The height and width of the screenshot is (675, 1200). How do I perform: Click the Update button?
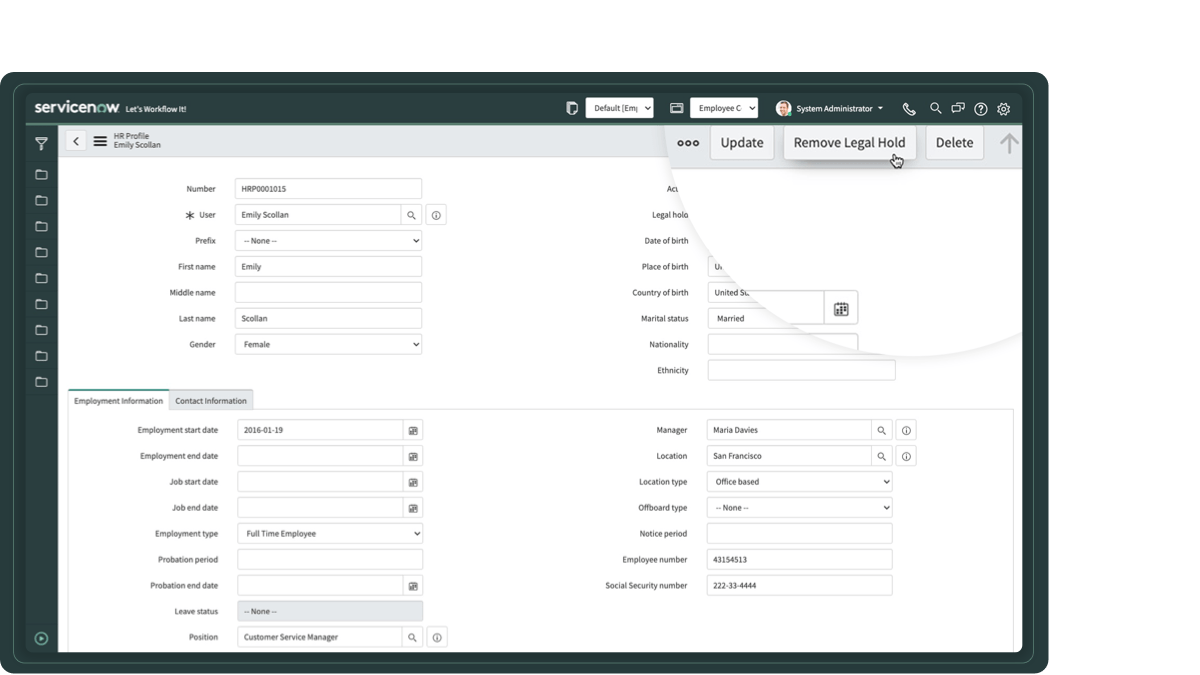point(742,142)
